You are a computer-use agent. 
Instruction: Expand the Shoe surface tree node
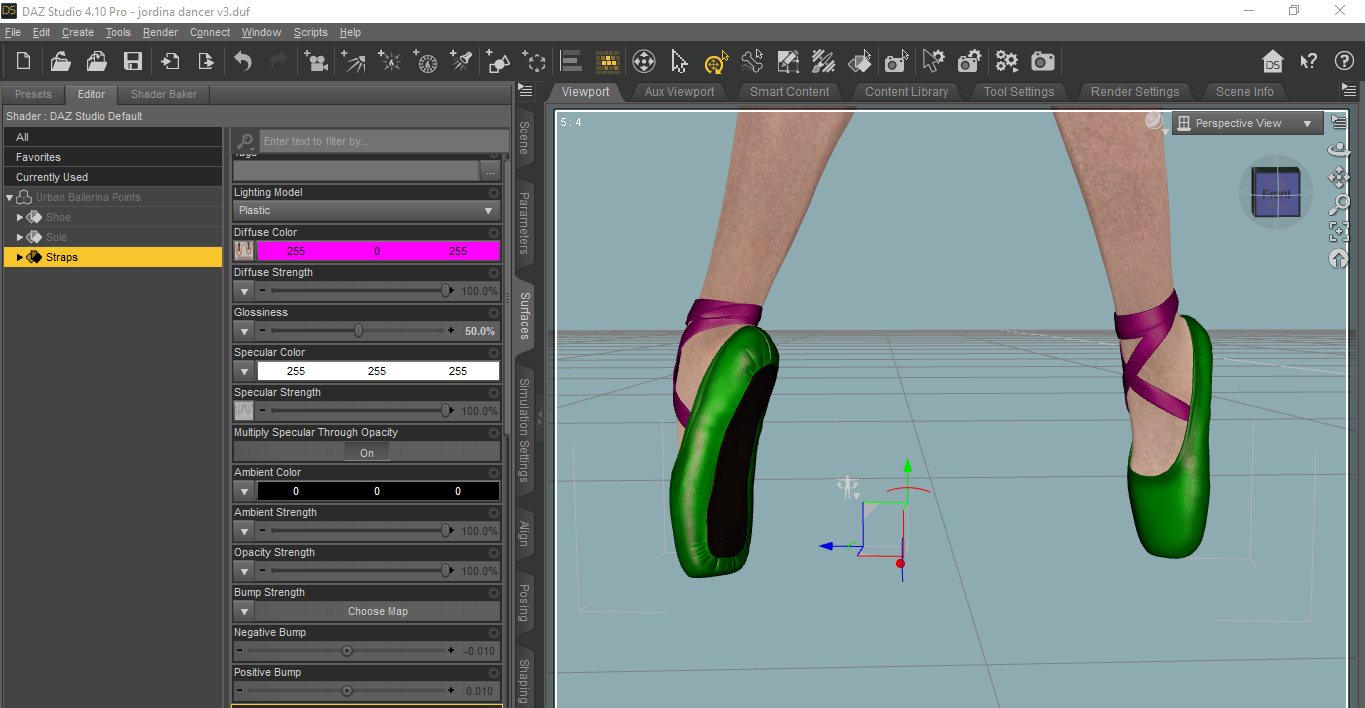click(20, 217)
